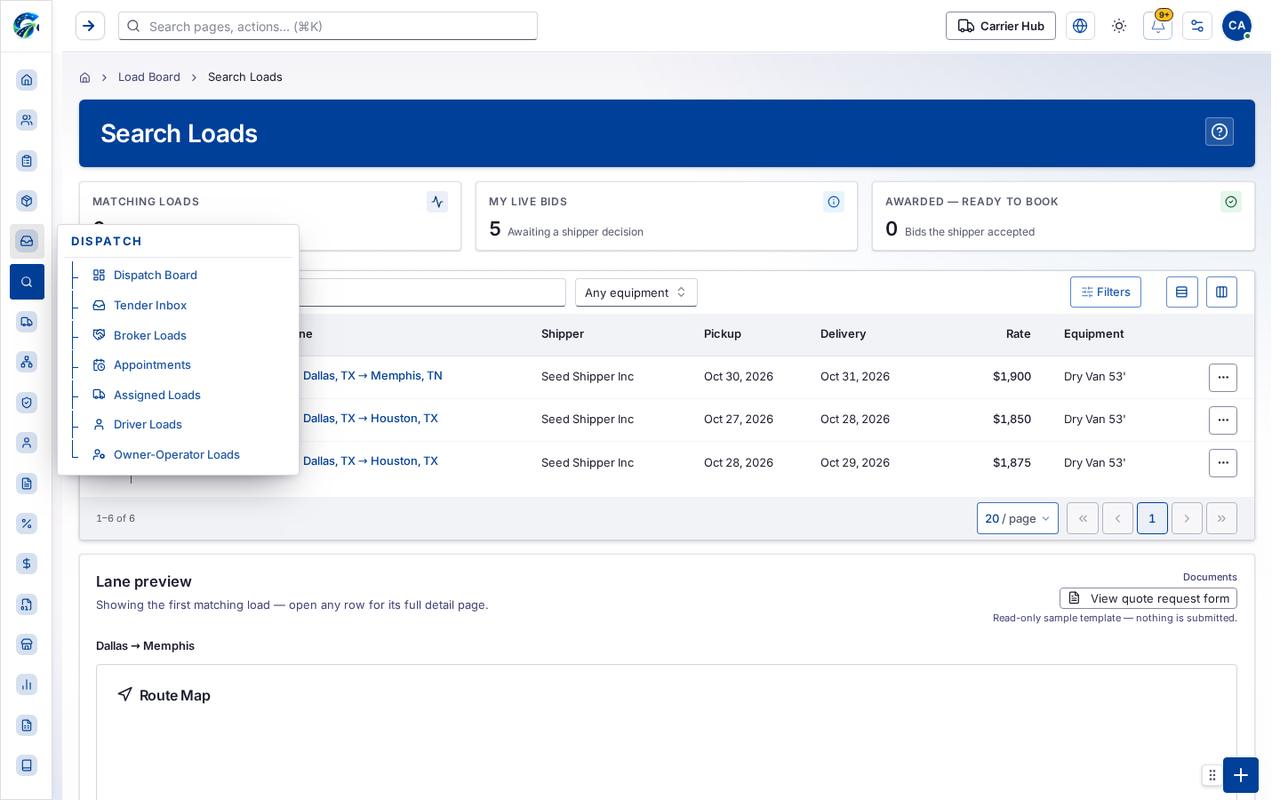Choose Owner-Operator Loads in the Dispatch menu

(x=177, y=454)
